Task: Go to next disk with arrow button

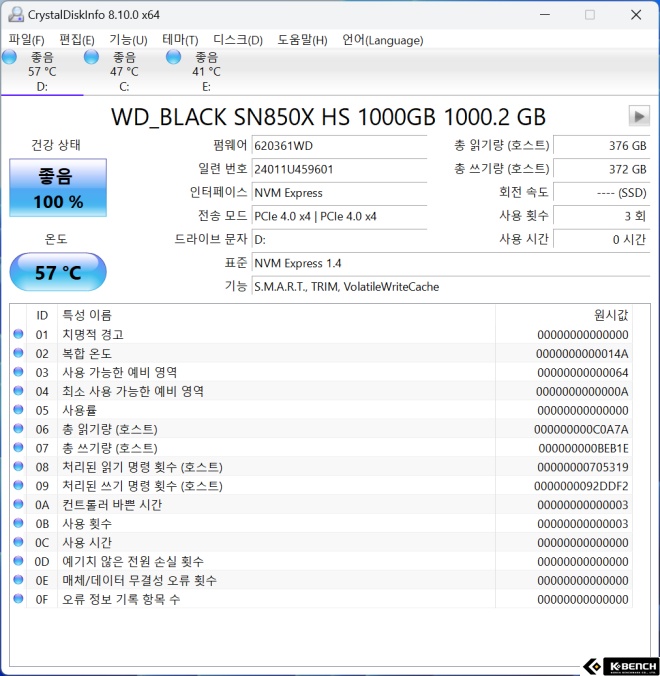Action: [639, 116]
